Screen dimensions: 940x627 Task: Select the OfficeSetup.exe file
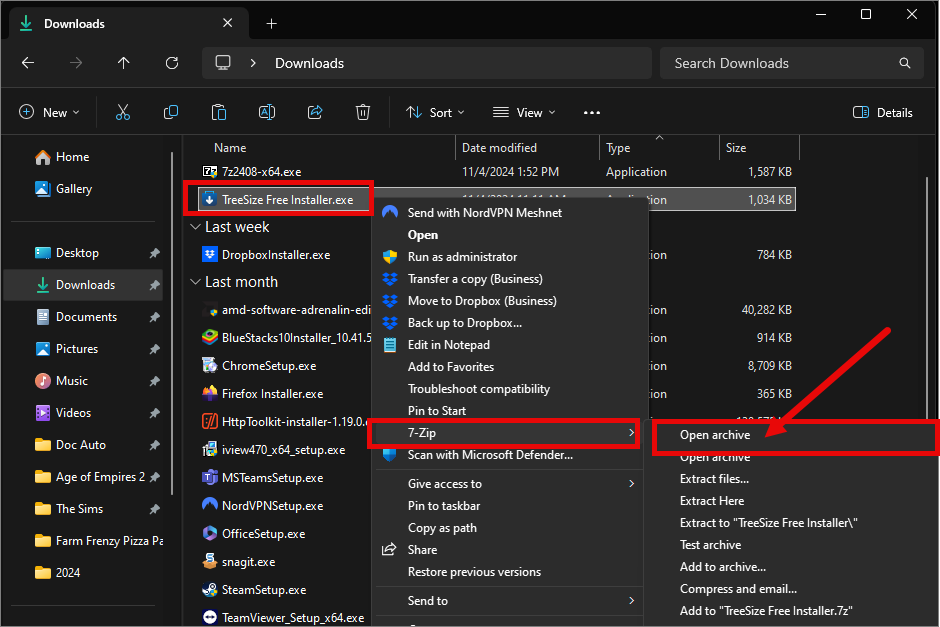point(263,534)
